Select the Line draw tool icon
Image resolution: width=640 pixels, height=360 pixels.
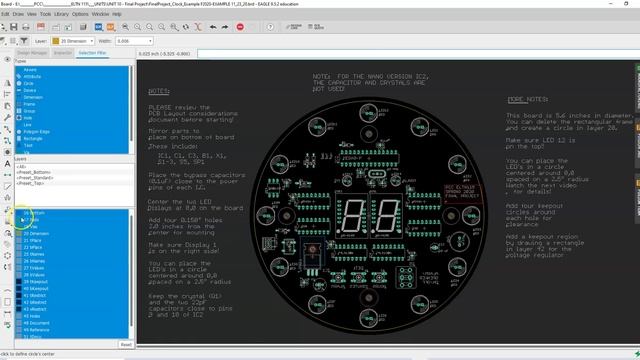coord(7,187)
